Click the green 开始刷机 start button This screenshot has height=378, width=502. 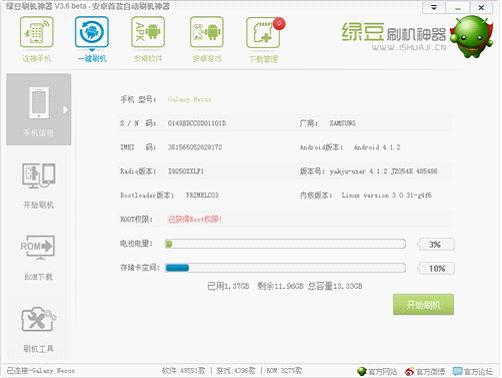423,304
